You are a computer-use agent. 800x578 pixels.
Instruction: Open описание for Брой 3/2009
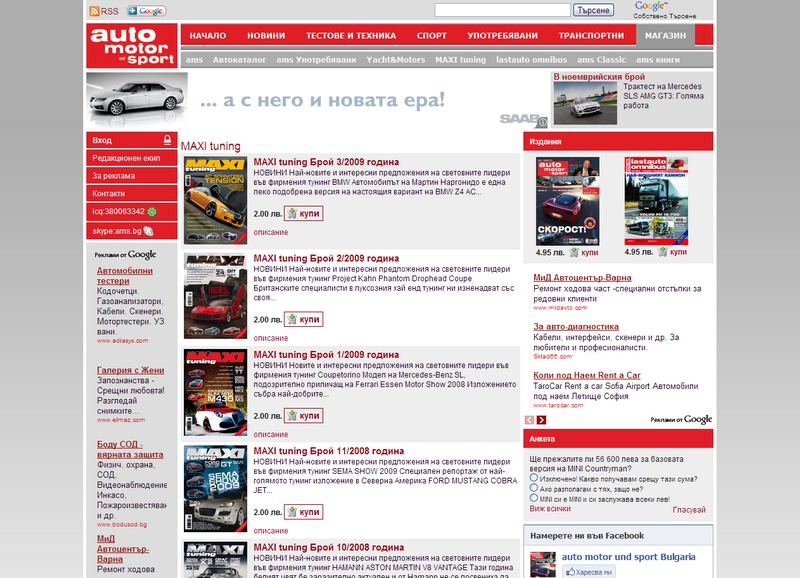pos(271,232)
